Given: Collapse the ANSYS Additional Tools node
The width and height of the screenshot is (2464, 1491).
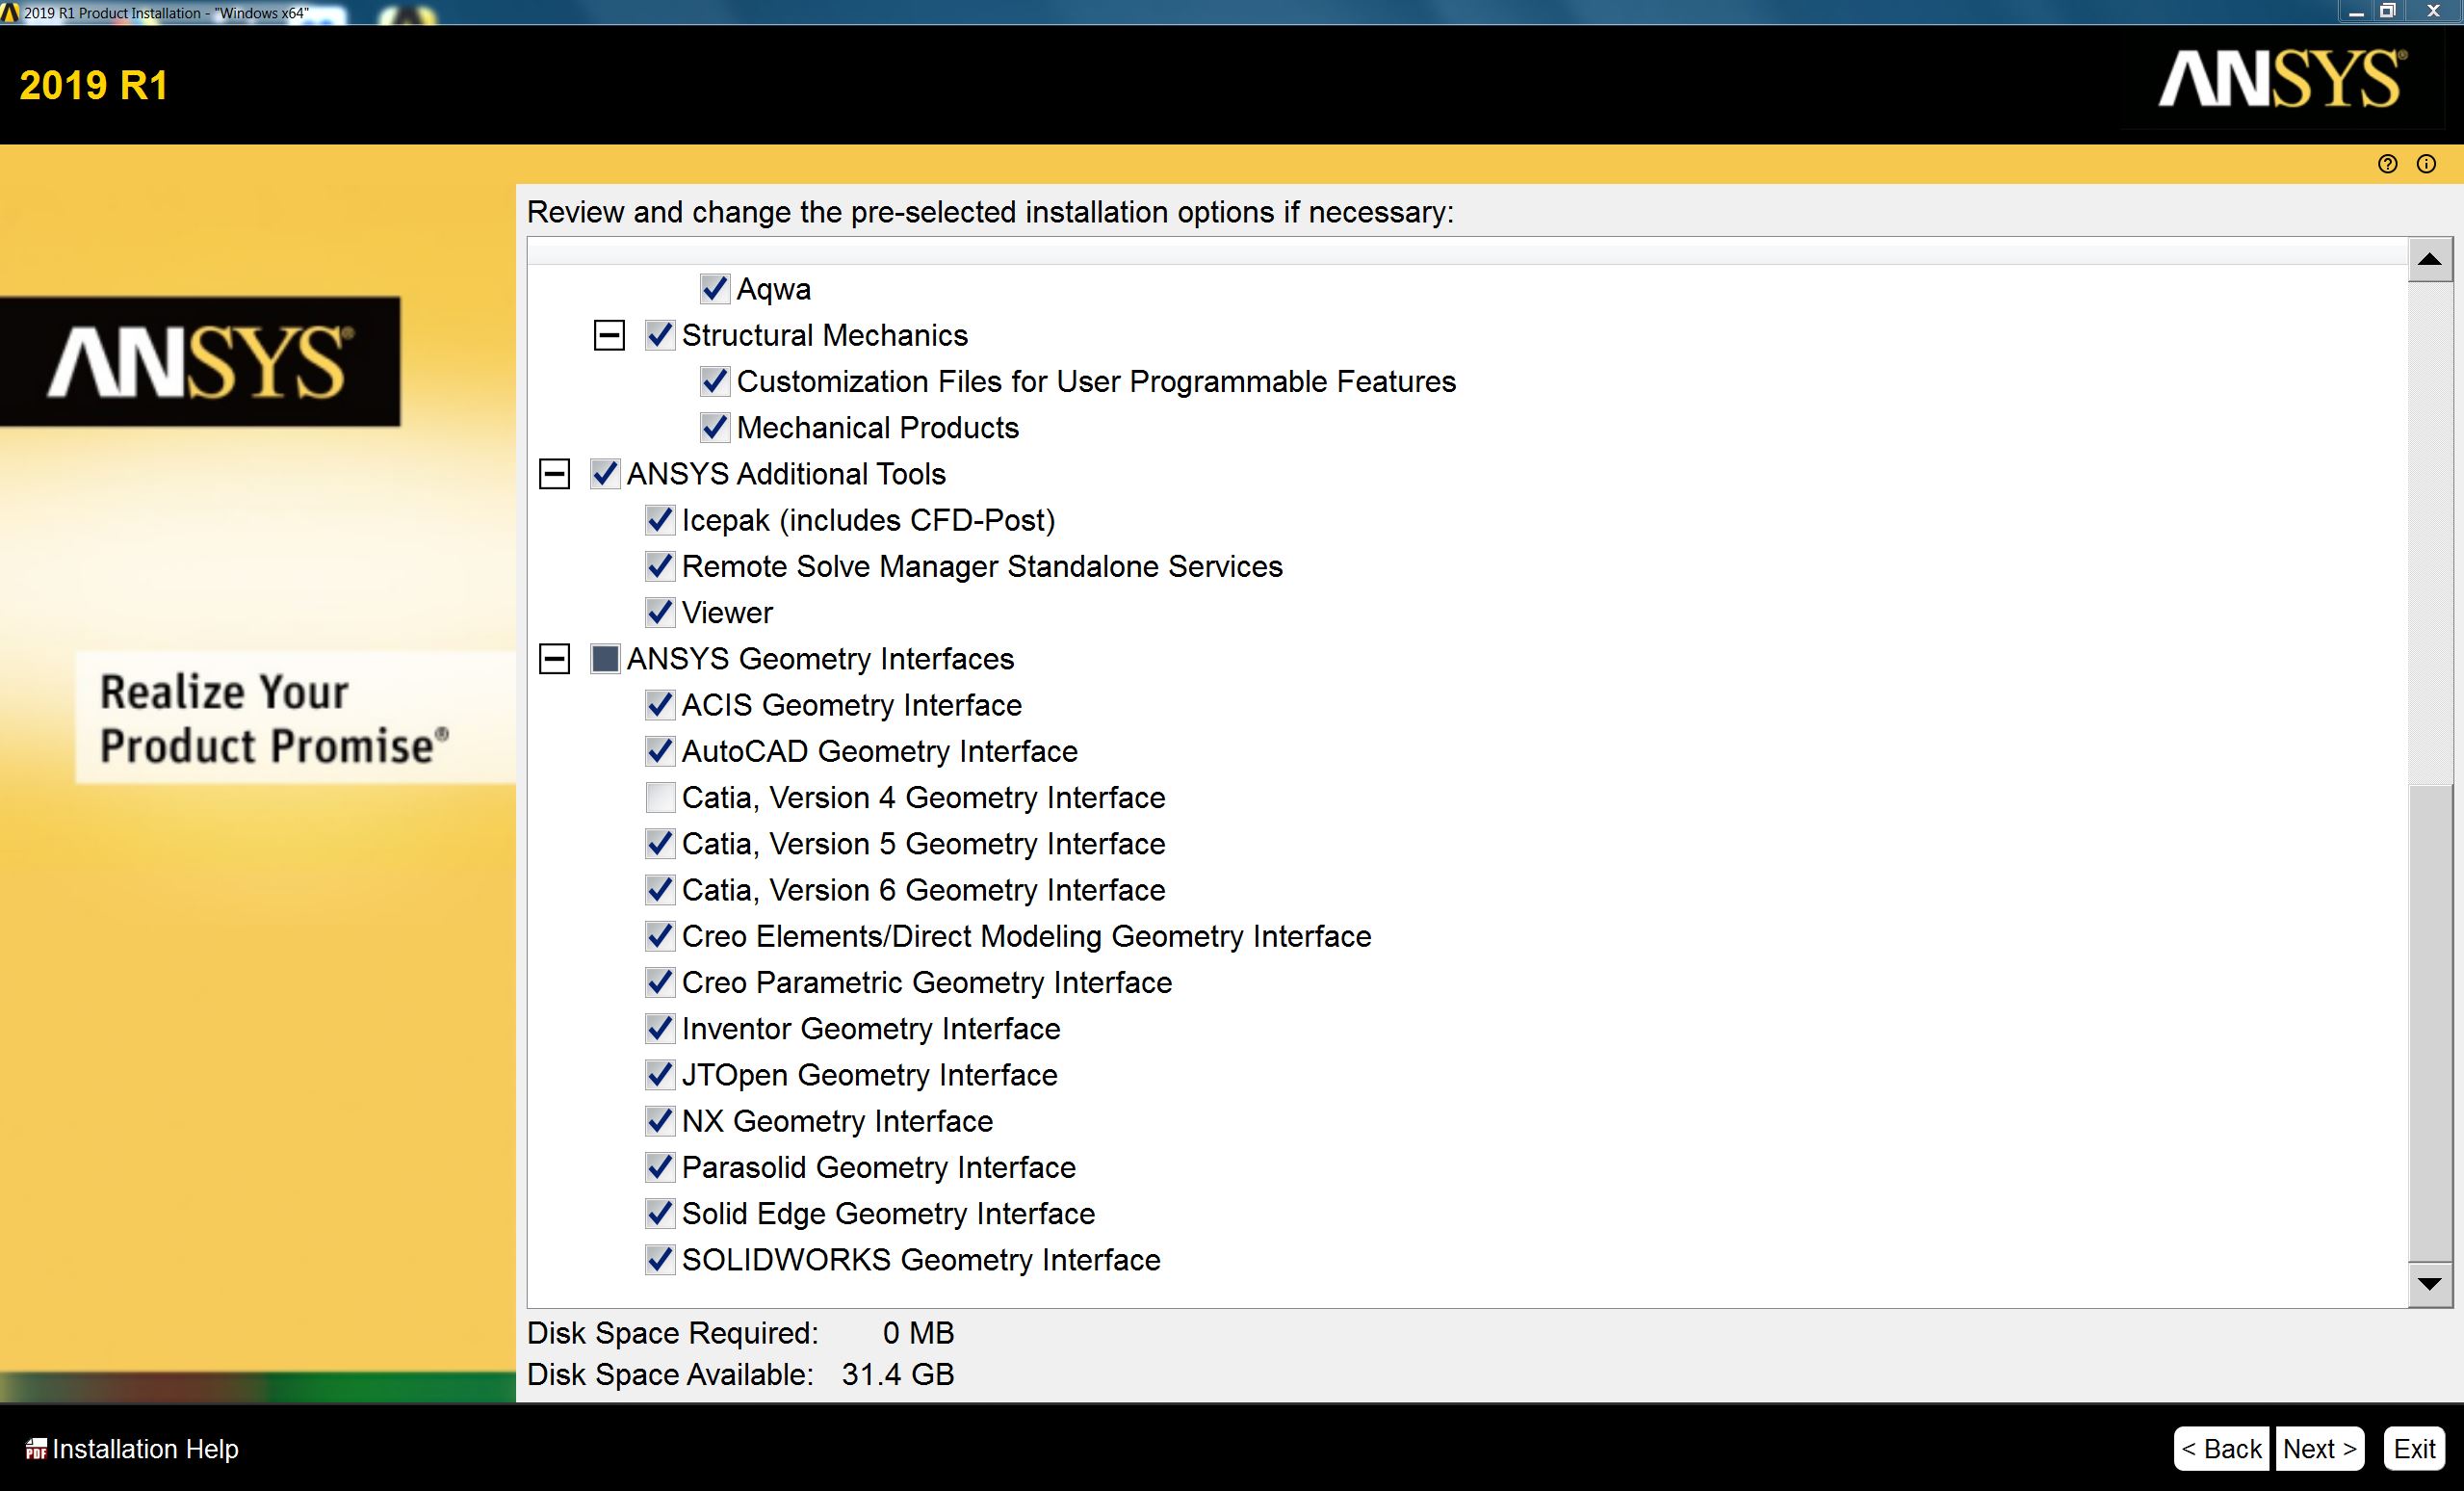Looking at the screenshot, I should [554, 474].
